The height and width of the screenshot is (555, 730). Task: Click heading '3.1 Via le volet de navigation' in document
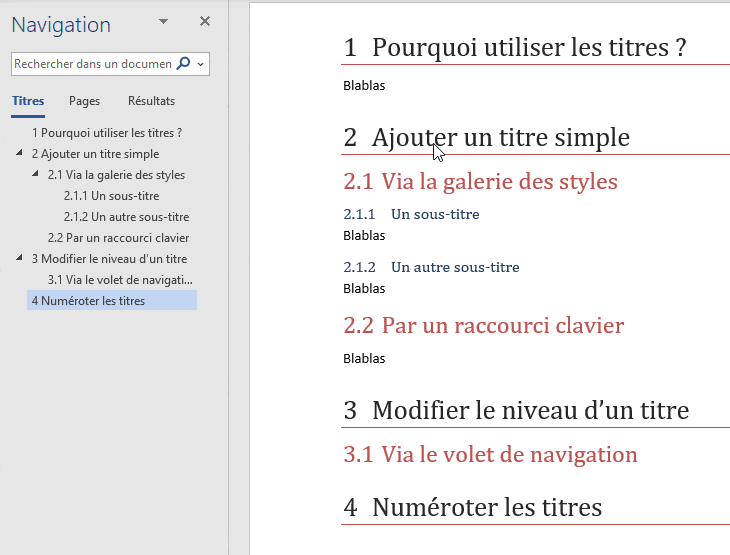click(490, 454)
